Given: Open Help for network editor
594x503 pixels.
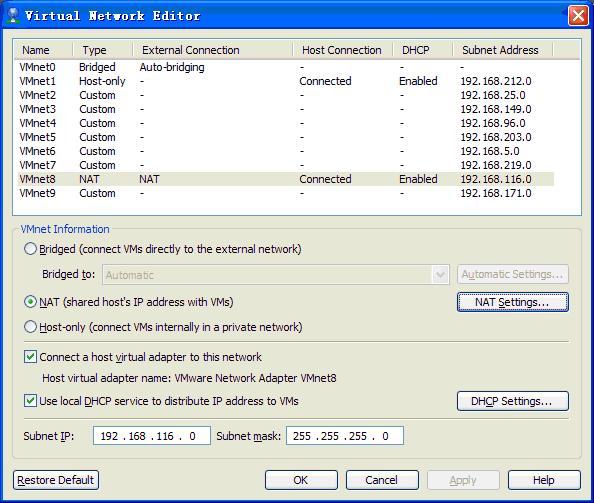Looking at the screenshot, I should point(544,480).
